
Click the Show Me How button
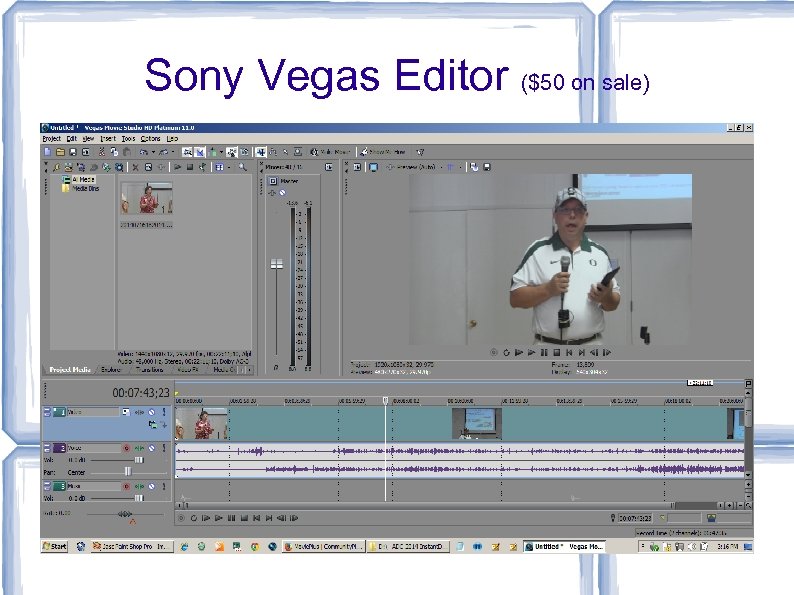[x=383, y=151]
